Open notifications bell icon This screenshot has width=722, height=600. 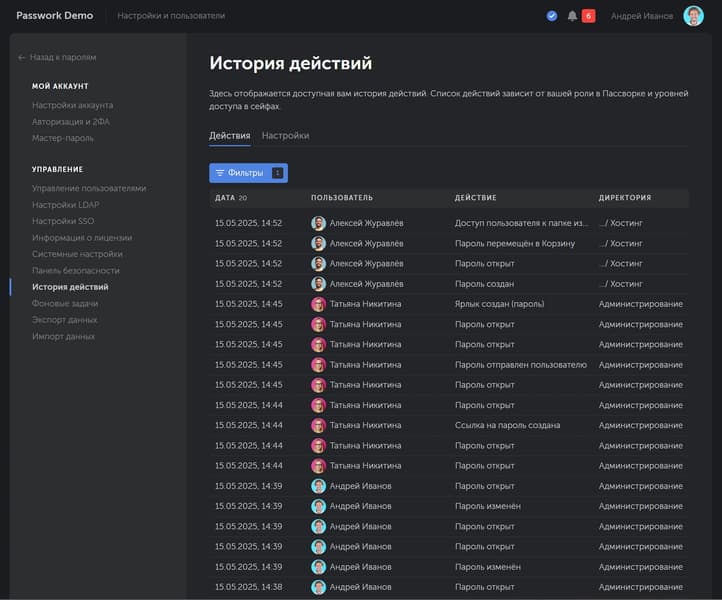[572, 16]
